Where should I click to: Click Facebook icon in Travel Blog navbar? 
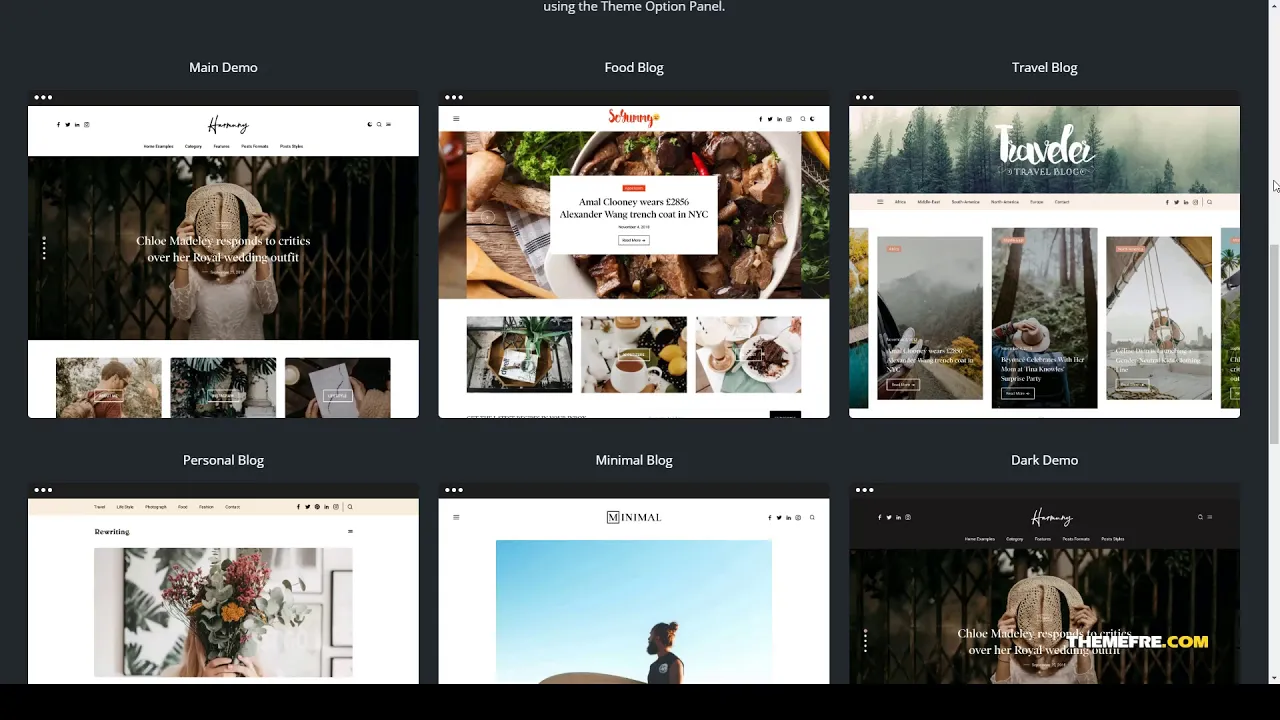1168,202
